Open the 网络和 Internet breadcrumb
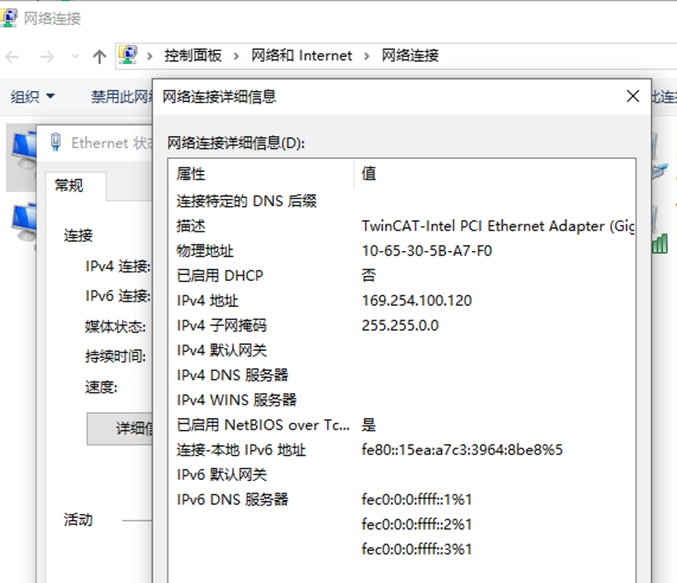This screenshot has width=677, height=583. pos(301,56)
